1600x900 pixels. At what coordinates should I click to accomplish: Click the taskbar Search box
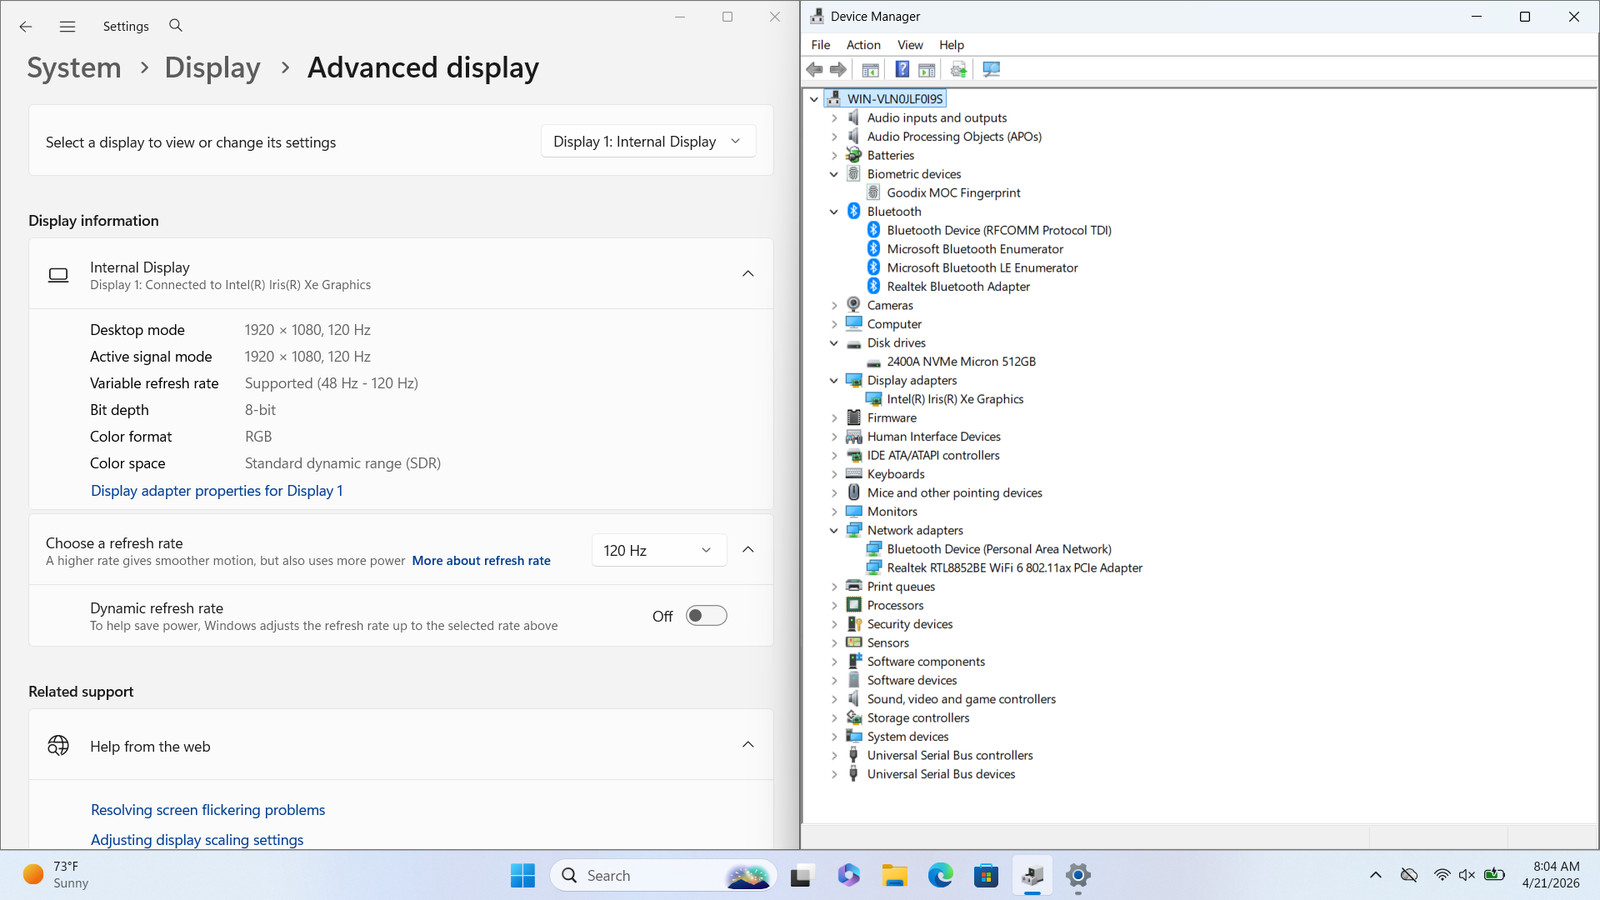pyautogui.click(x=663, y=876)
